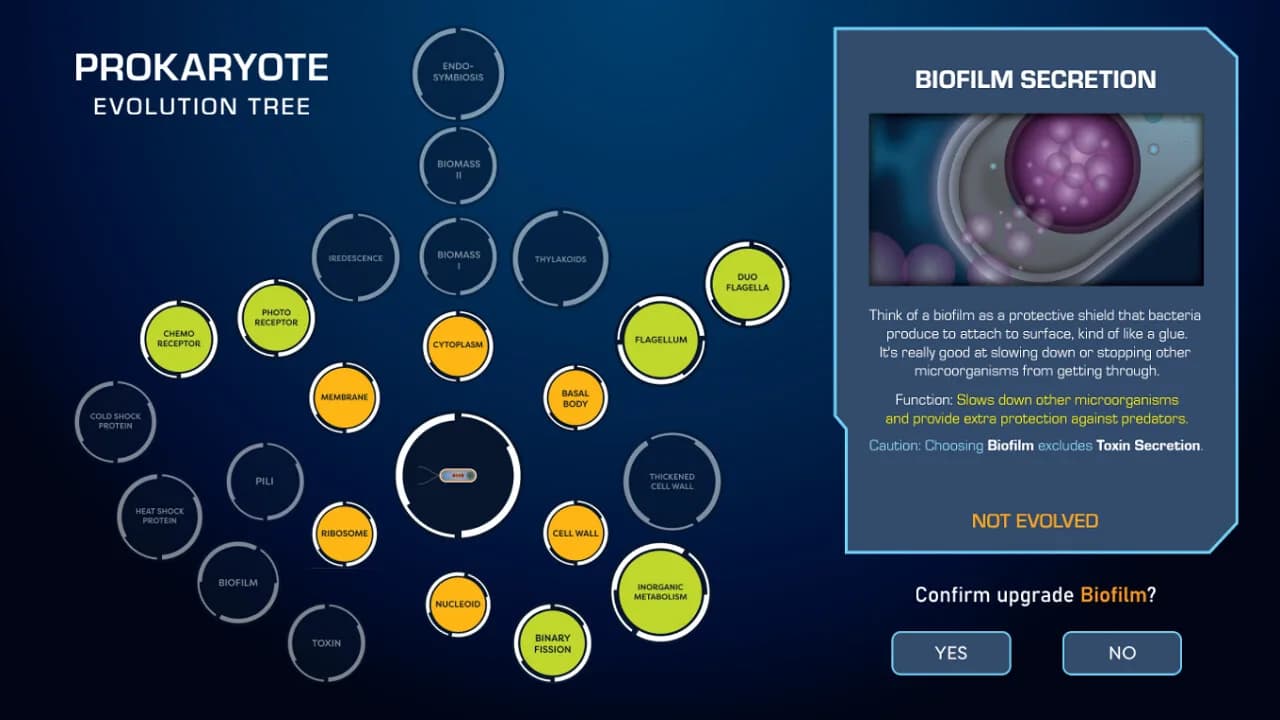Select the Biomass II node

pos(458,169)
